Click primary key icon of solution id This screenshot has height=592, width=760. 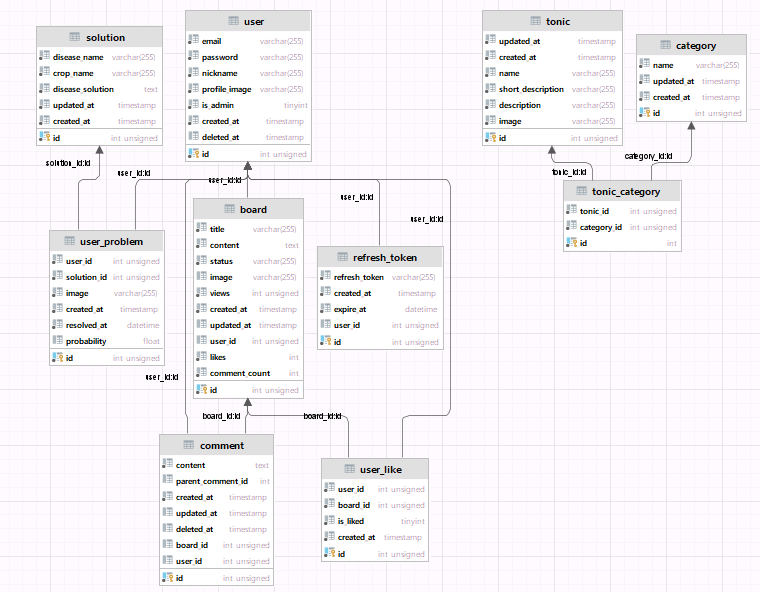click(45, 137)
